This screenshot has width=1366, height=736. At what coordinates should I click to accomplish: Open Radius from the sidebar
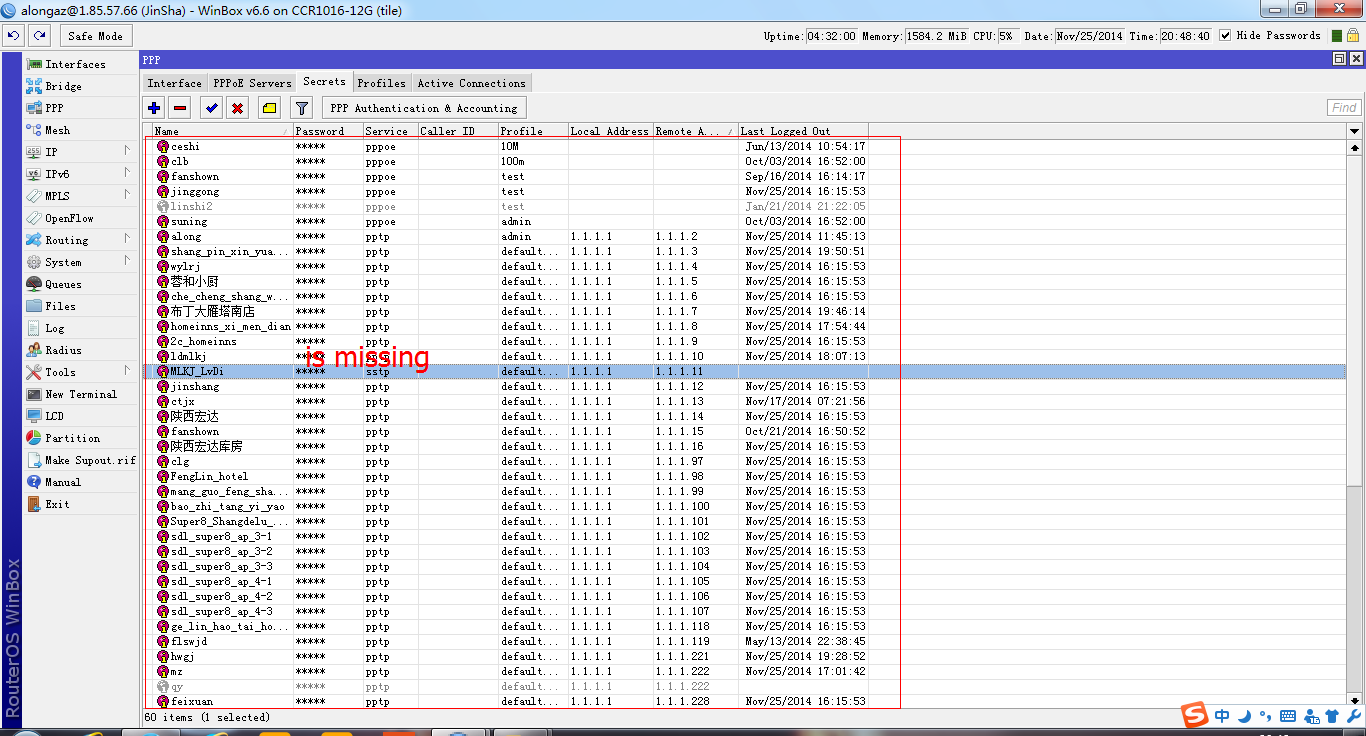(80, 350)
